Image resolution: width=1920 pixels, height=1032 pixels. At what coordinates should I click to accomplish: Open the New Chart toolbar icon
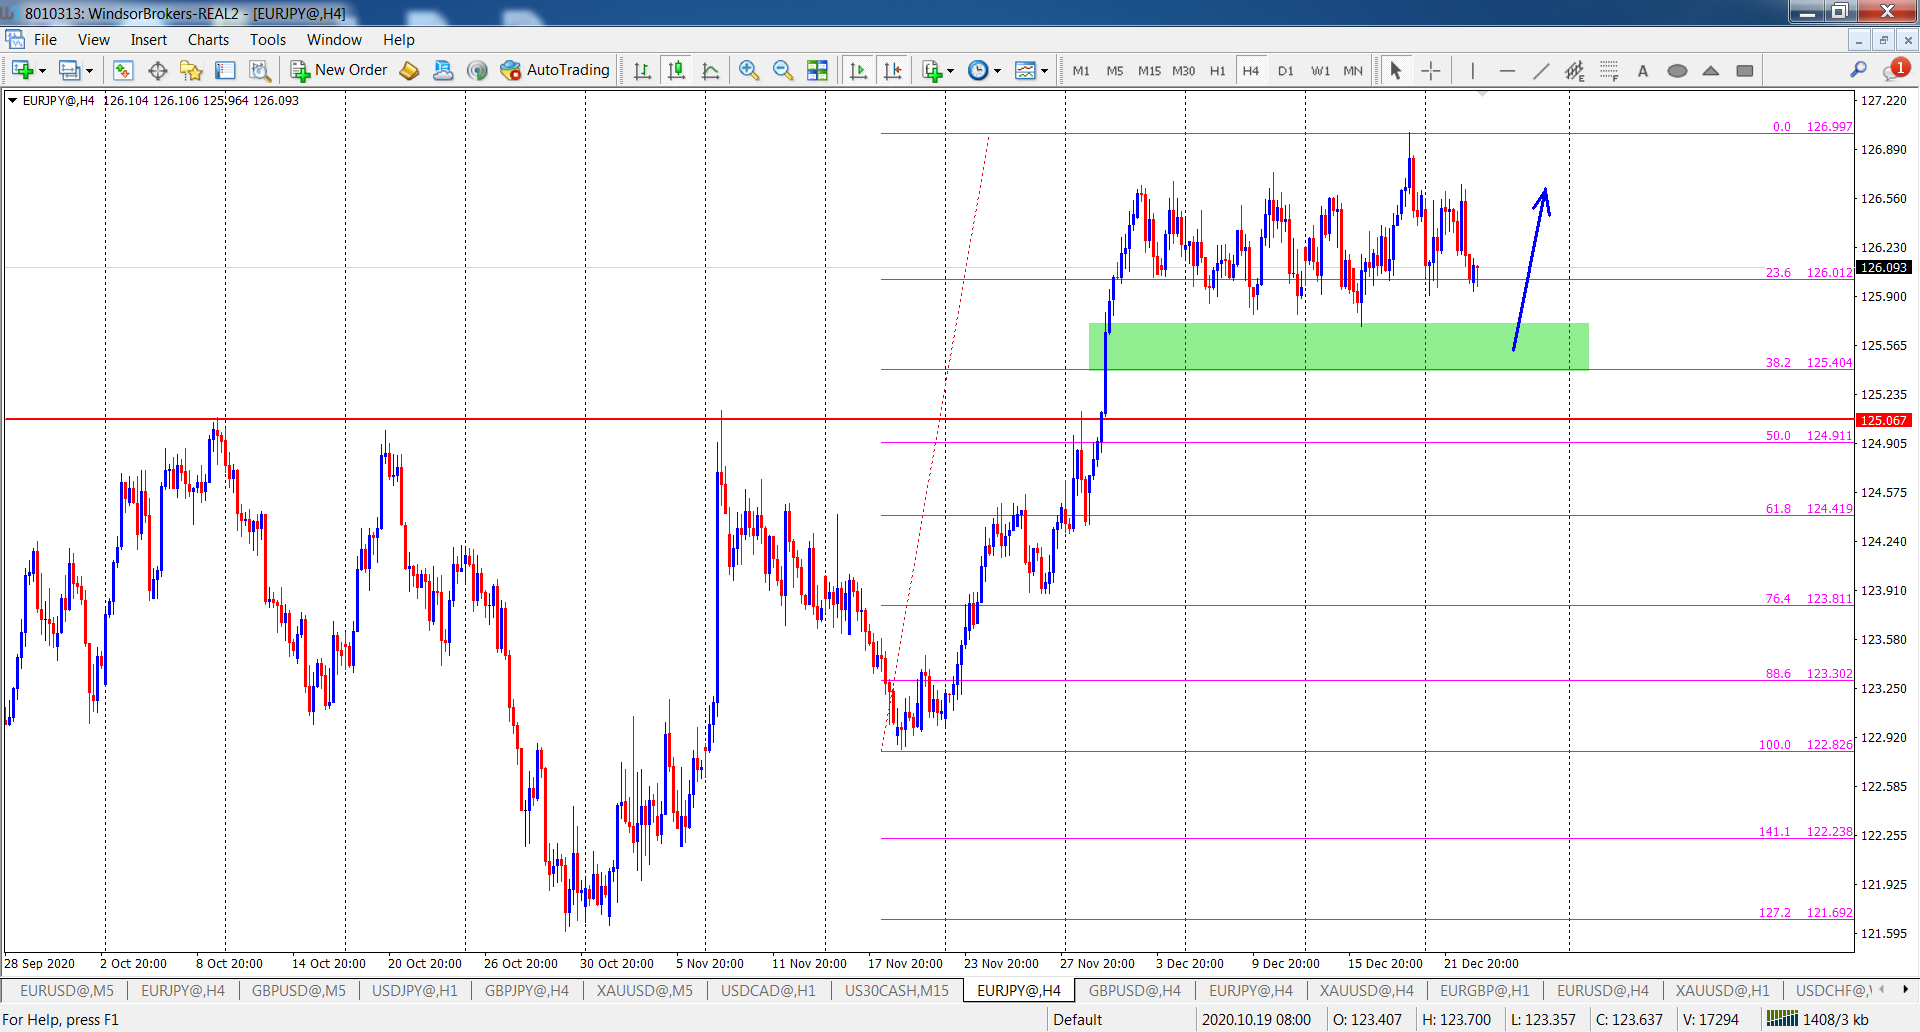pos(22,70)
